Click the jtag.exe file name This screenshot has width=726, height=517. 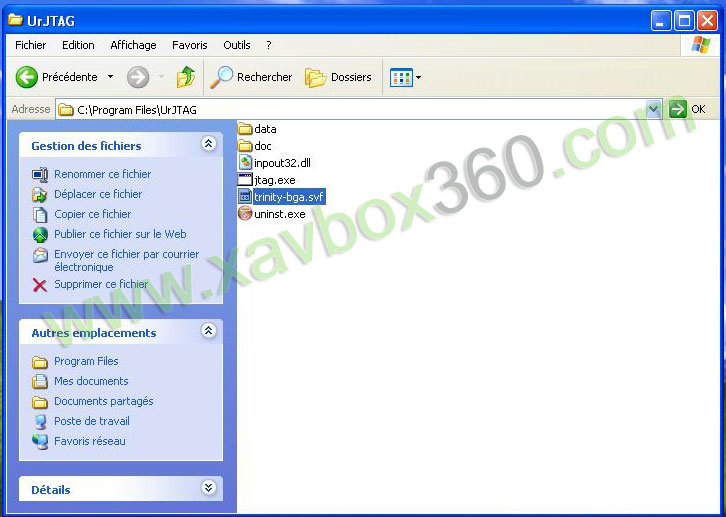275,180
